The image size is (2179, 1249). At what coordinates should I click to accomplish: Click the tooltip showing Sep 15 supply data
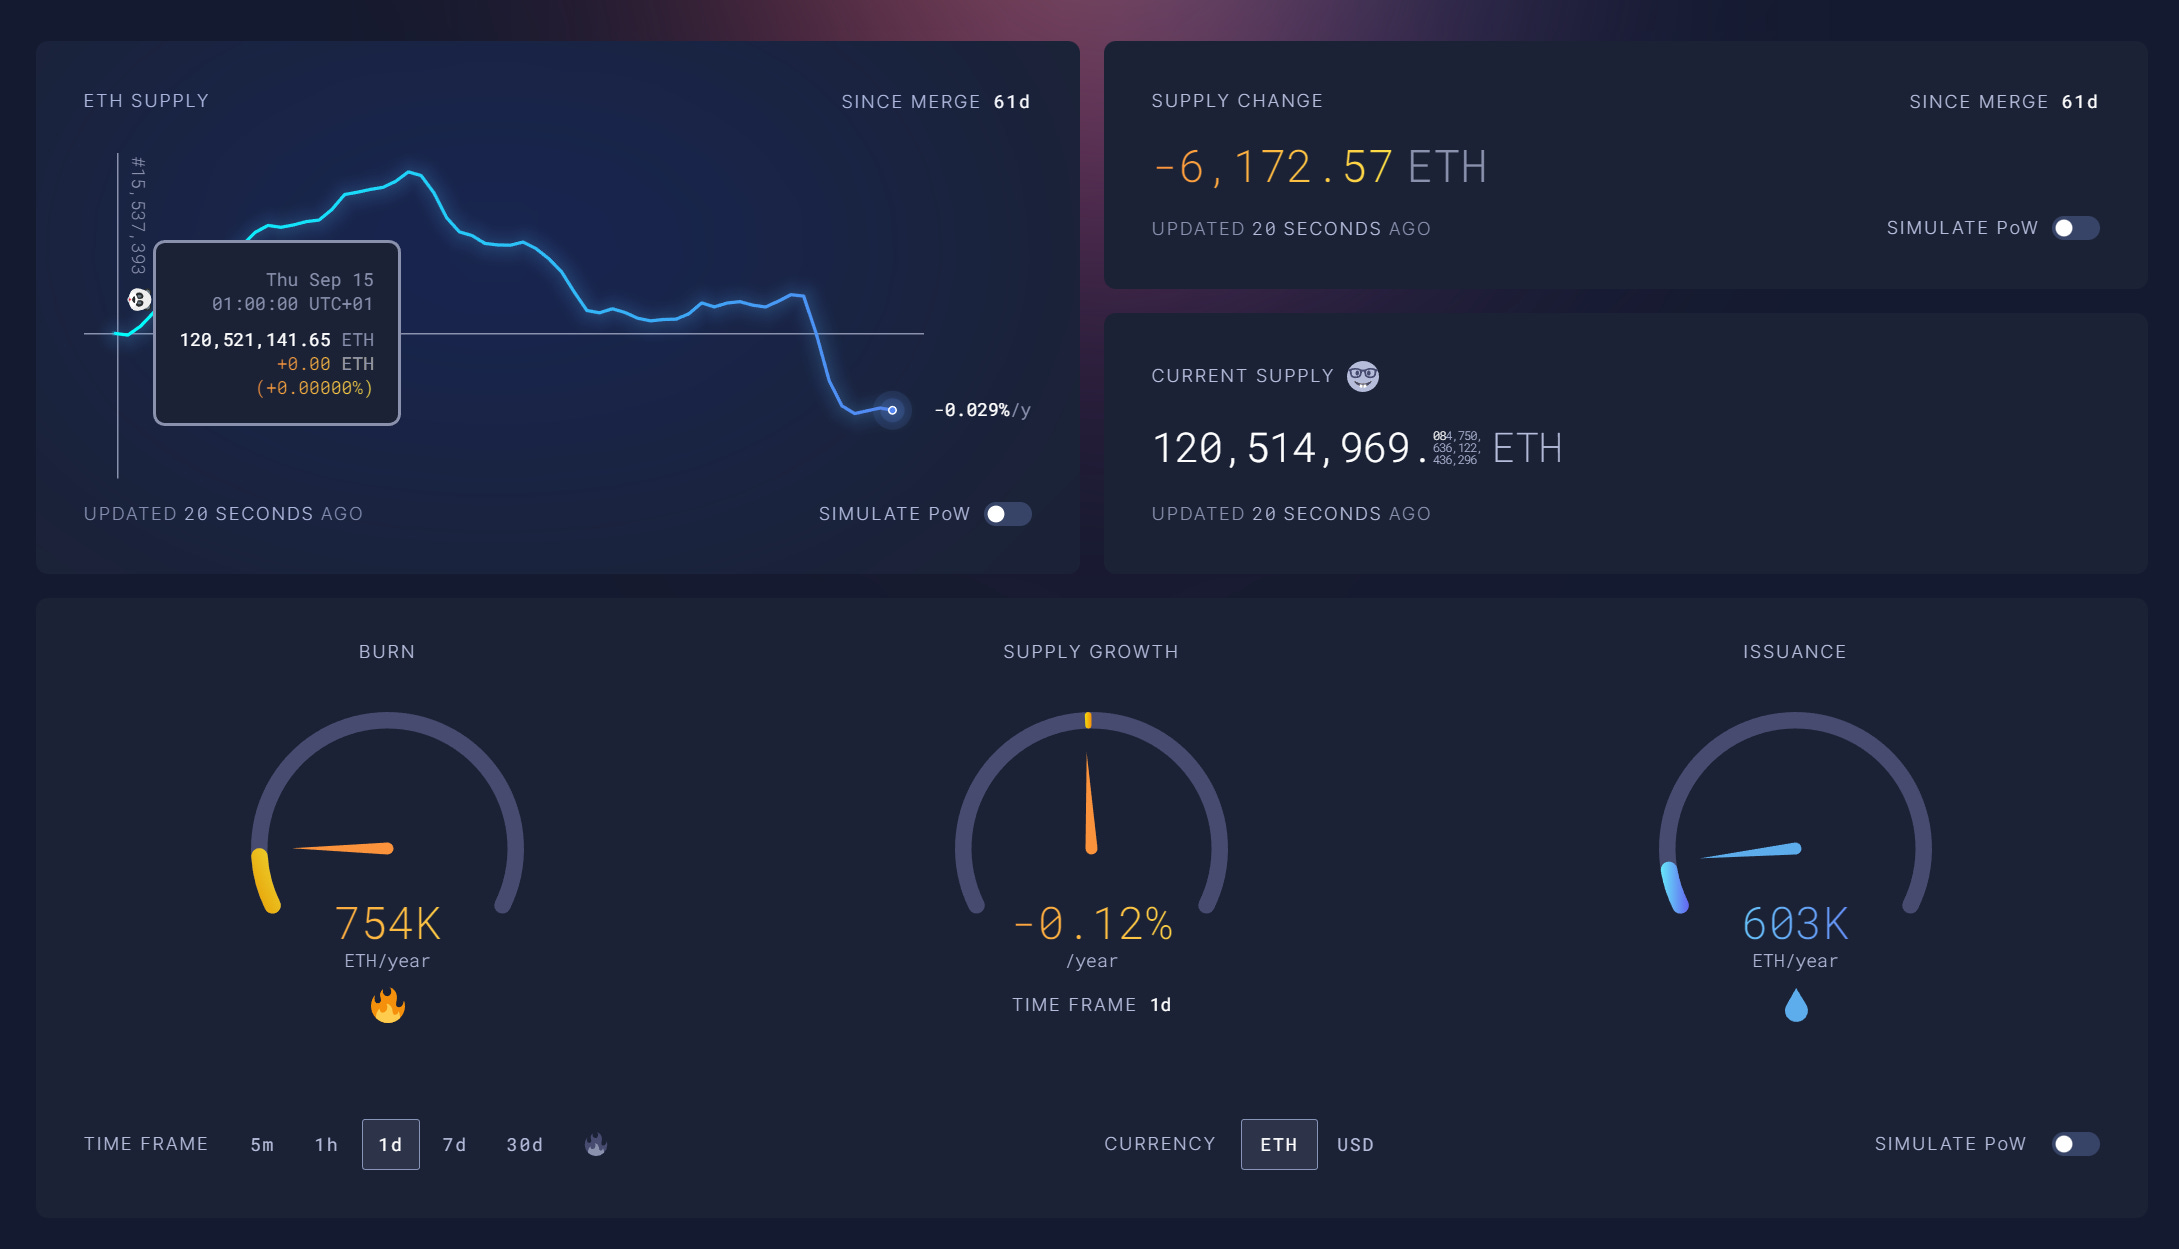tap(277, 333)
